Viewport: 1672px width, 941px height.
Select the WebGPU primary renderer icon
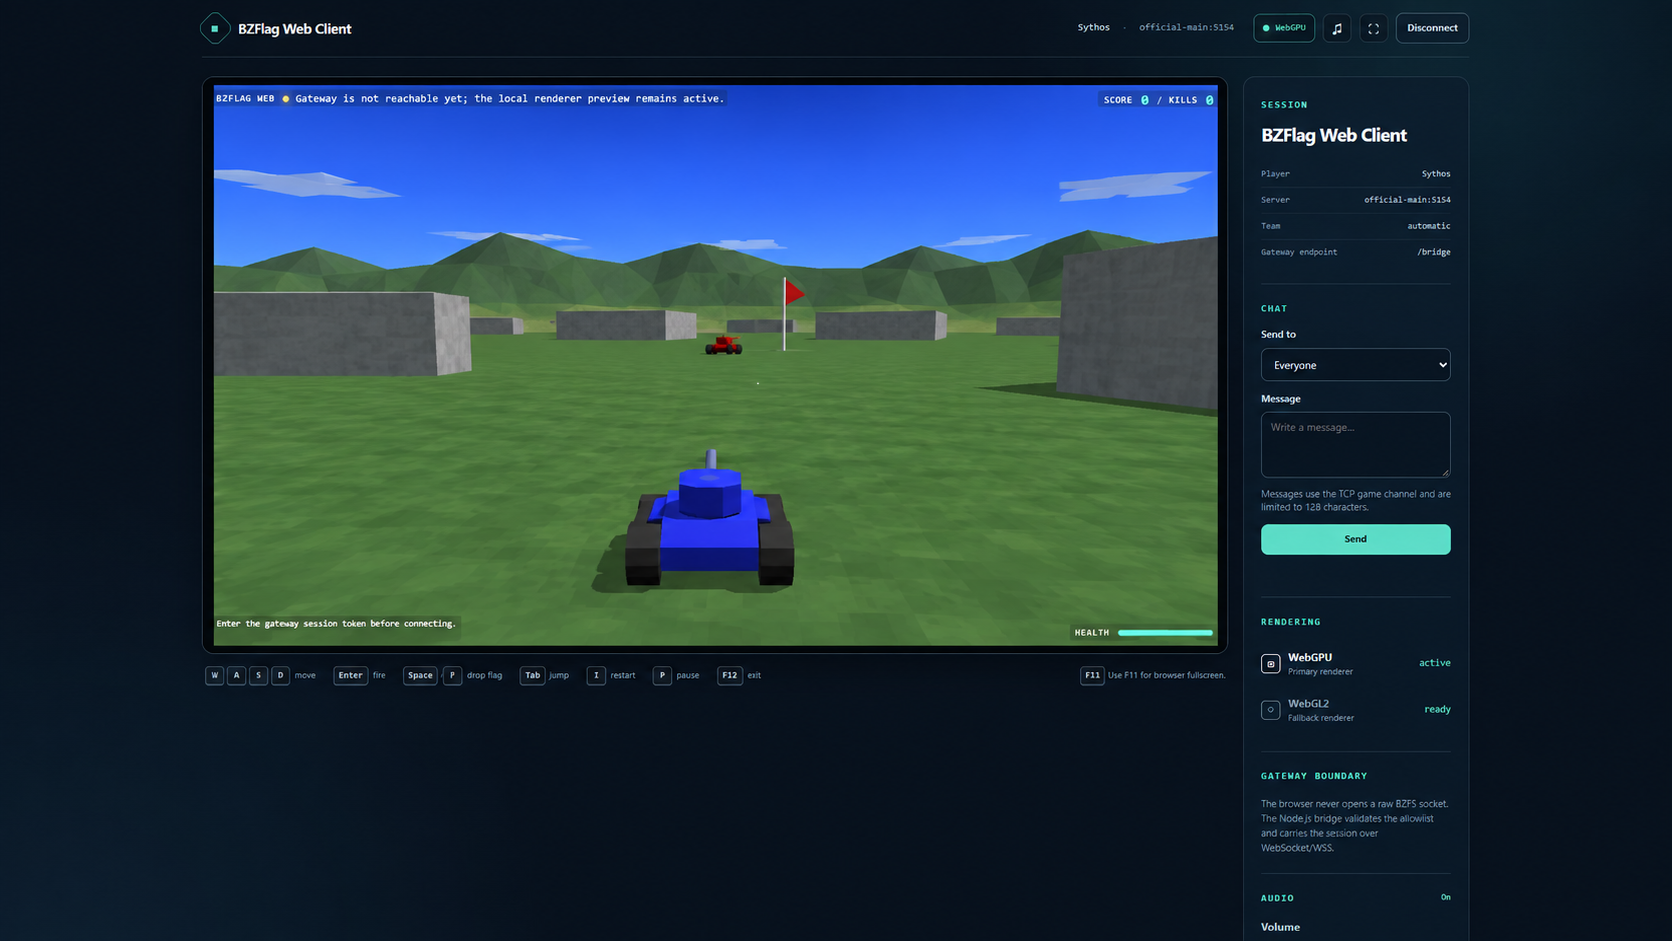[x=1270, y=664]
